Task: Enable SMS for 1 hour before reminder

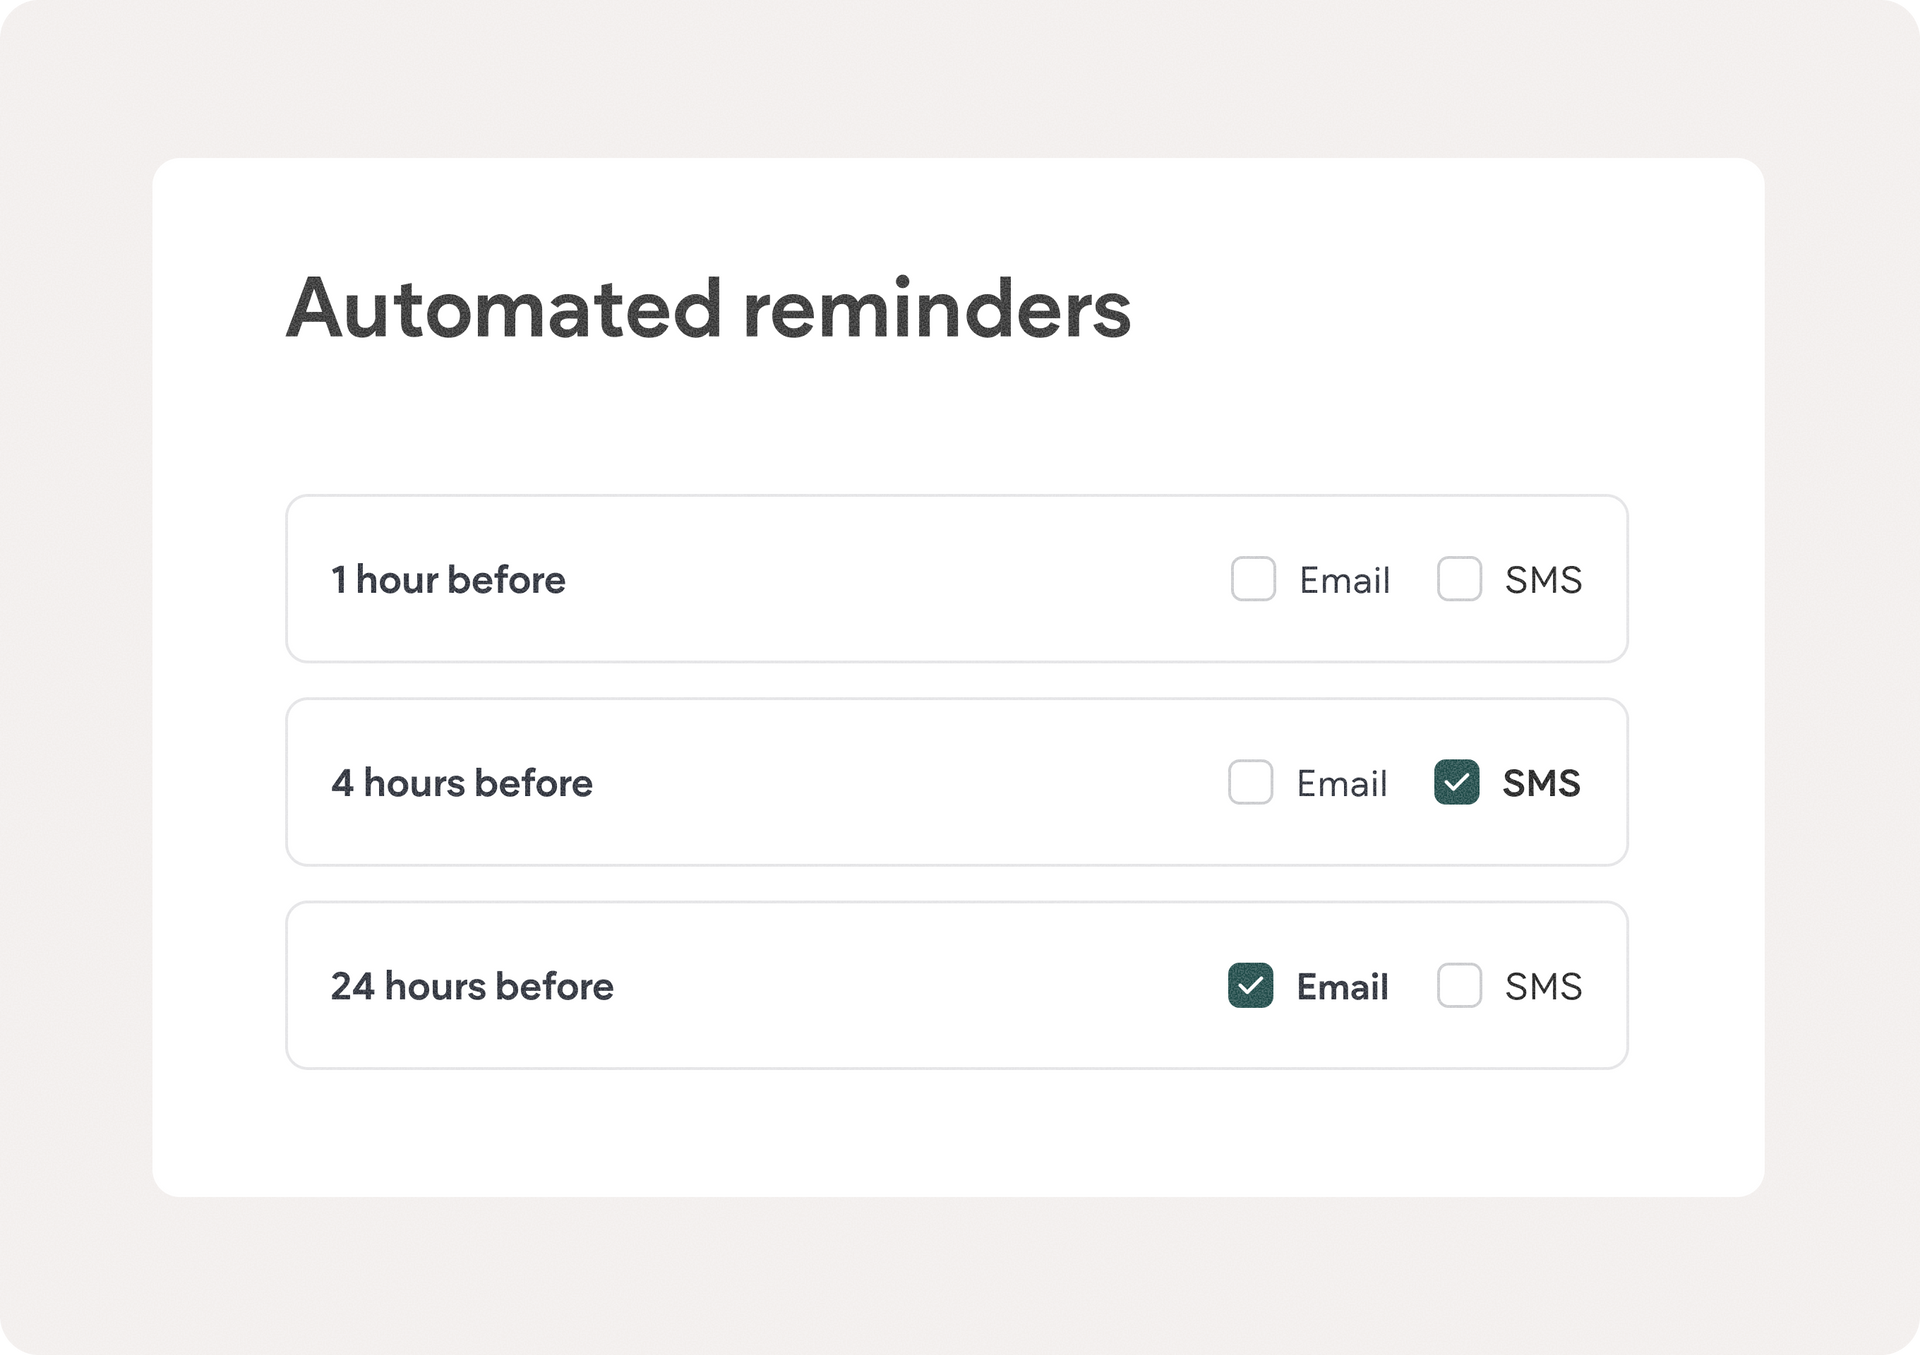Action: pos(1459,579)
